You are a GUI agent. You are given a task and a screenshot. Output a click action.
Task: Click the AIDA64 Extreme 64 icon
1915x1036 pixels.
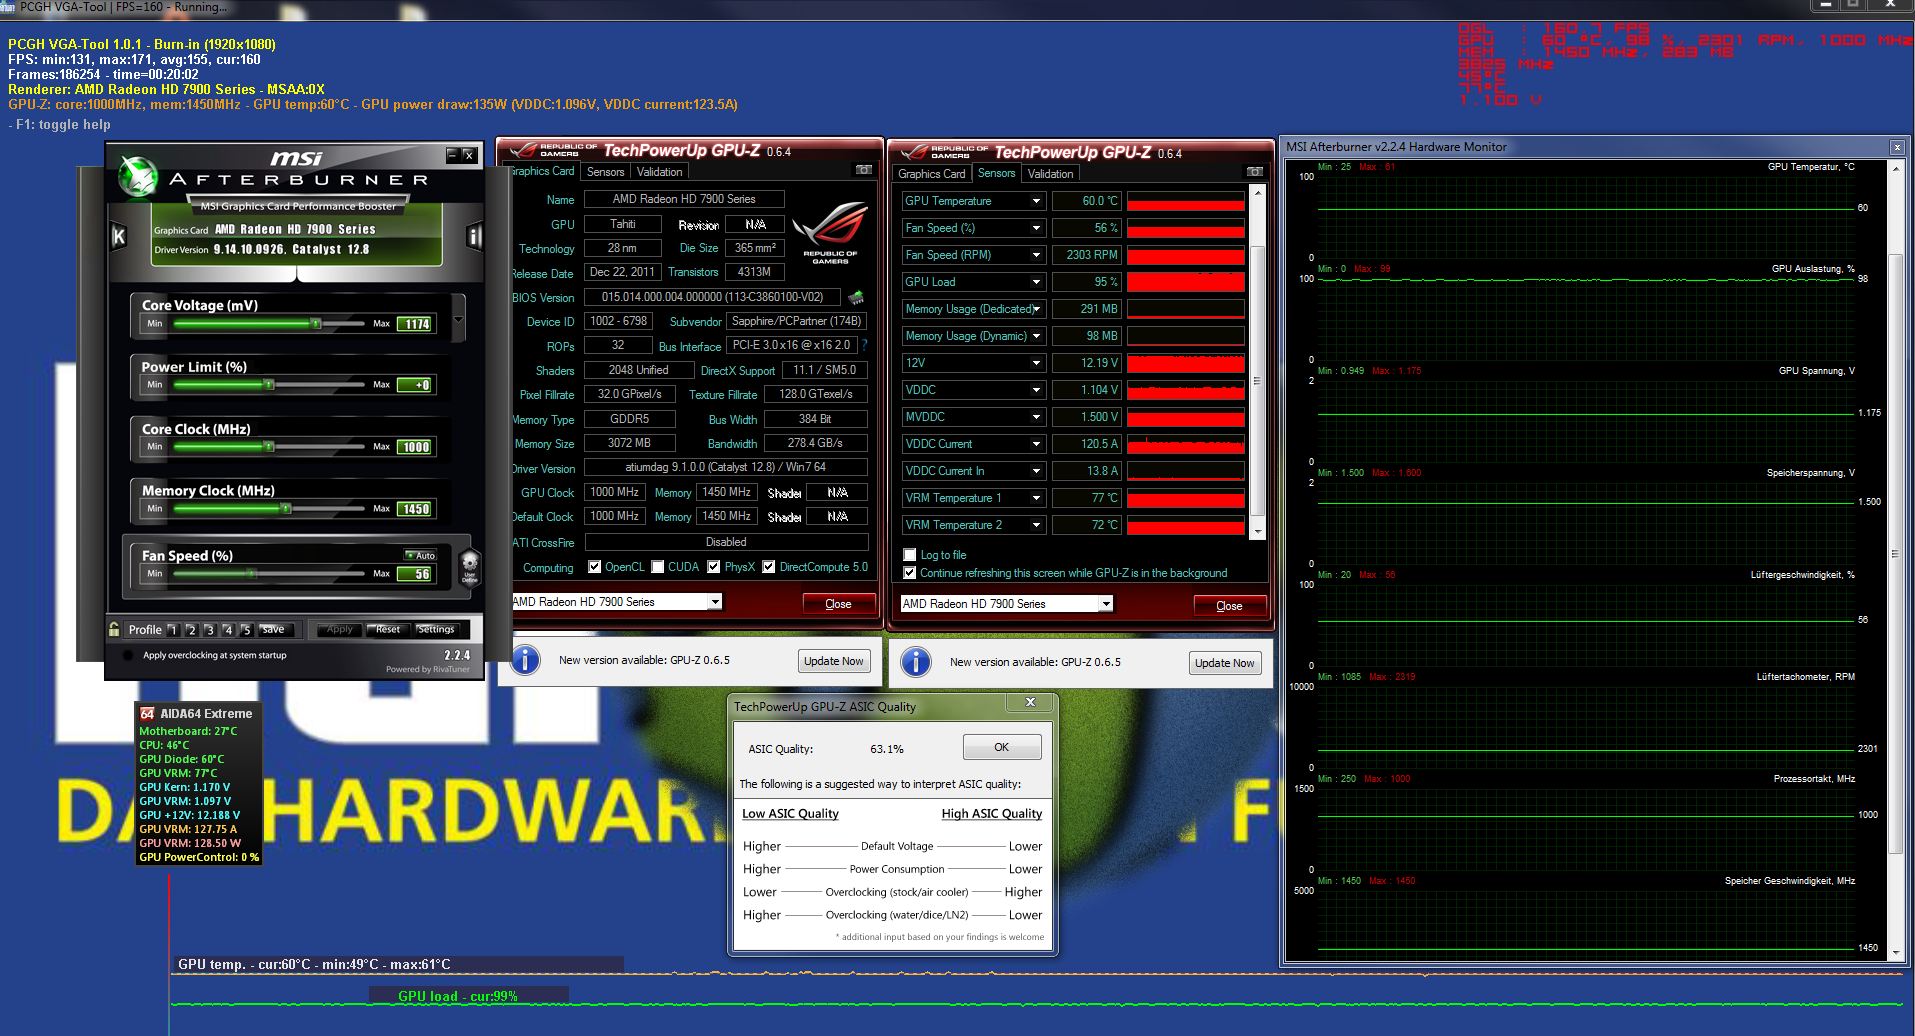148,713
